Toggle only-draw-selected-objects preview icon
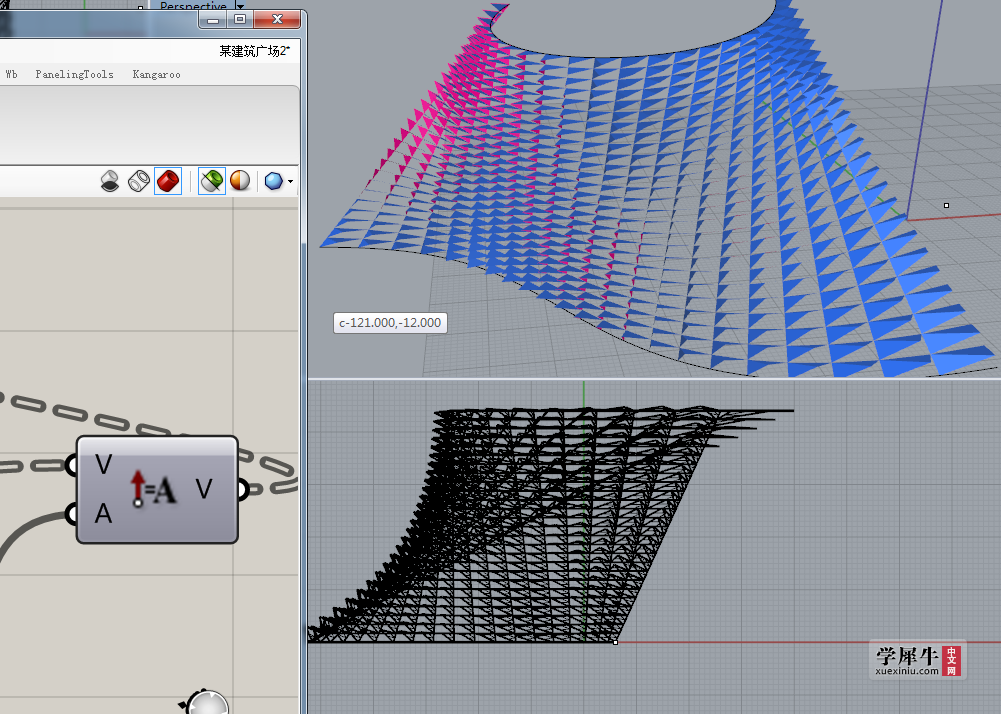Viewport: 1001px width, 714px height. [212, 181]
